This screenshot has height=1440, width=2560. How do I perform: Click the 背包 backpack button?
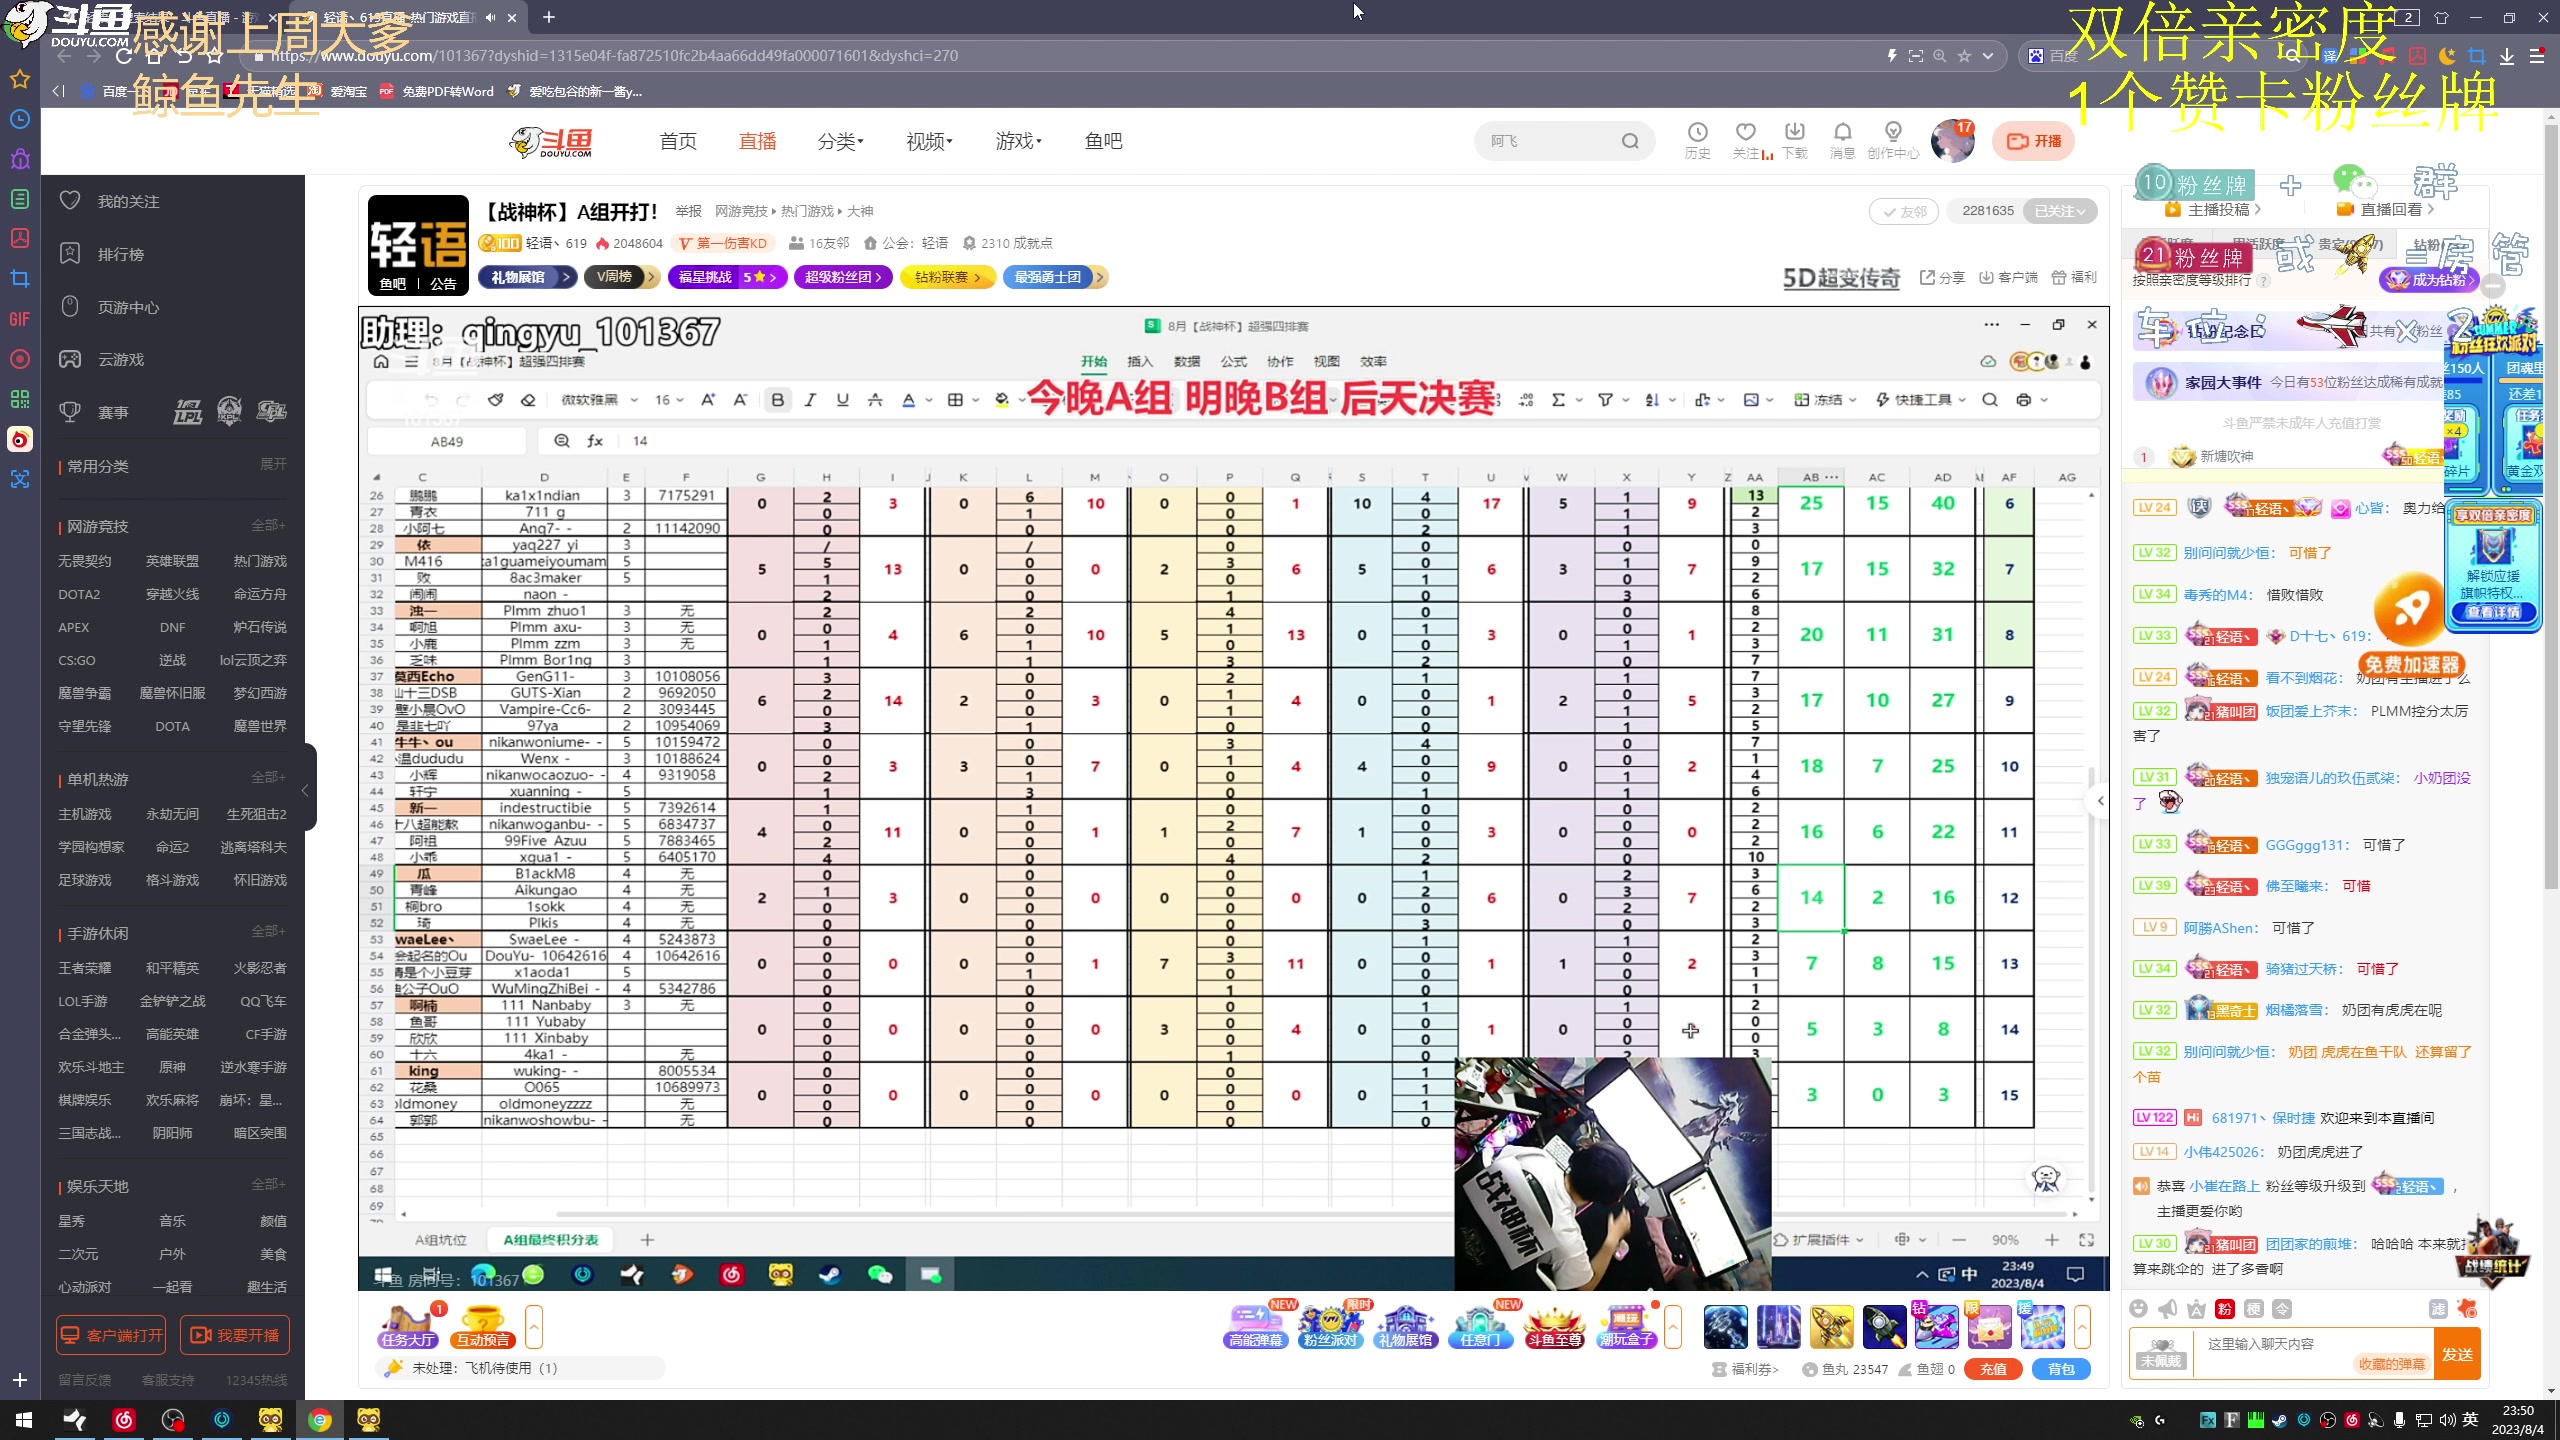click(2061, 1369)
